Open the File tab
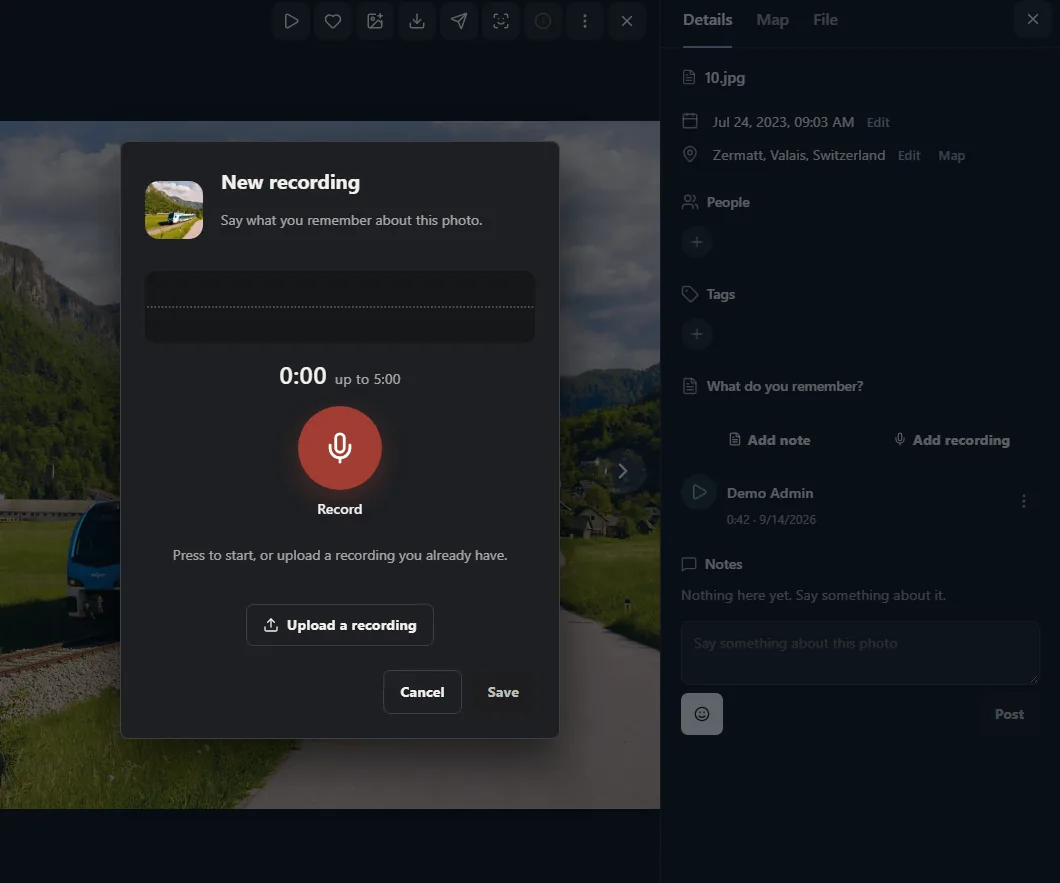This screenshot has height=883, width=1060. point(825,20)
